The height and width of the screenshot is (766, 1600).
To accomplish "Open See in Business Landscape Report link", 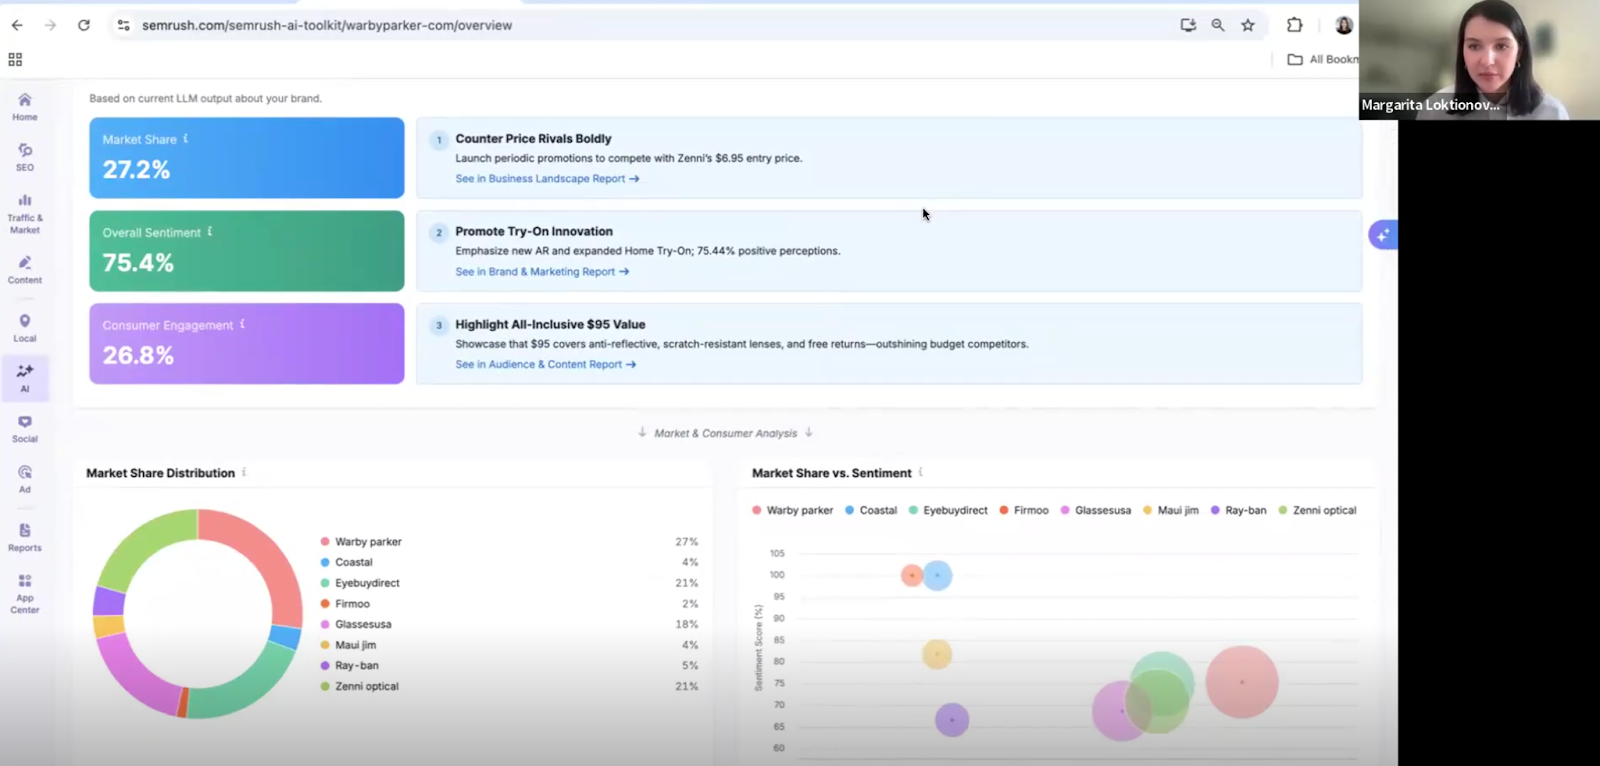I will pos(547,179).
